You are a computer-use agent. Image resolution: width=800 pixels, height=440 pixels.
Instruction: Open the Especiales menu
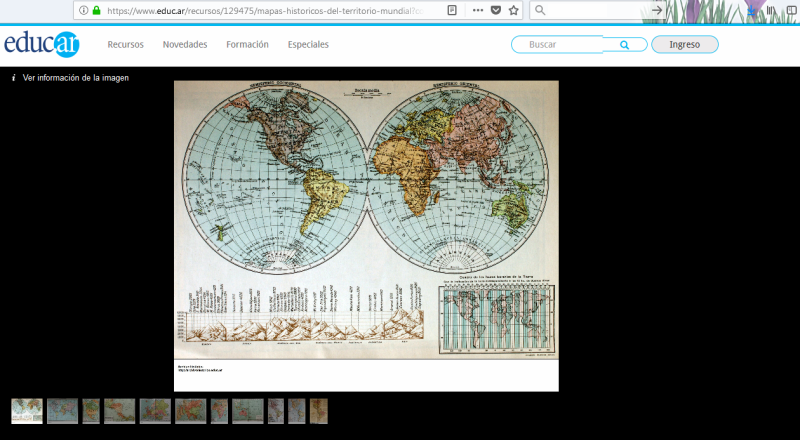(308, 44)
